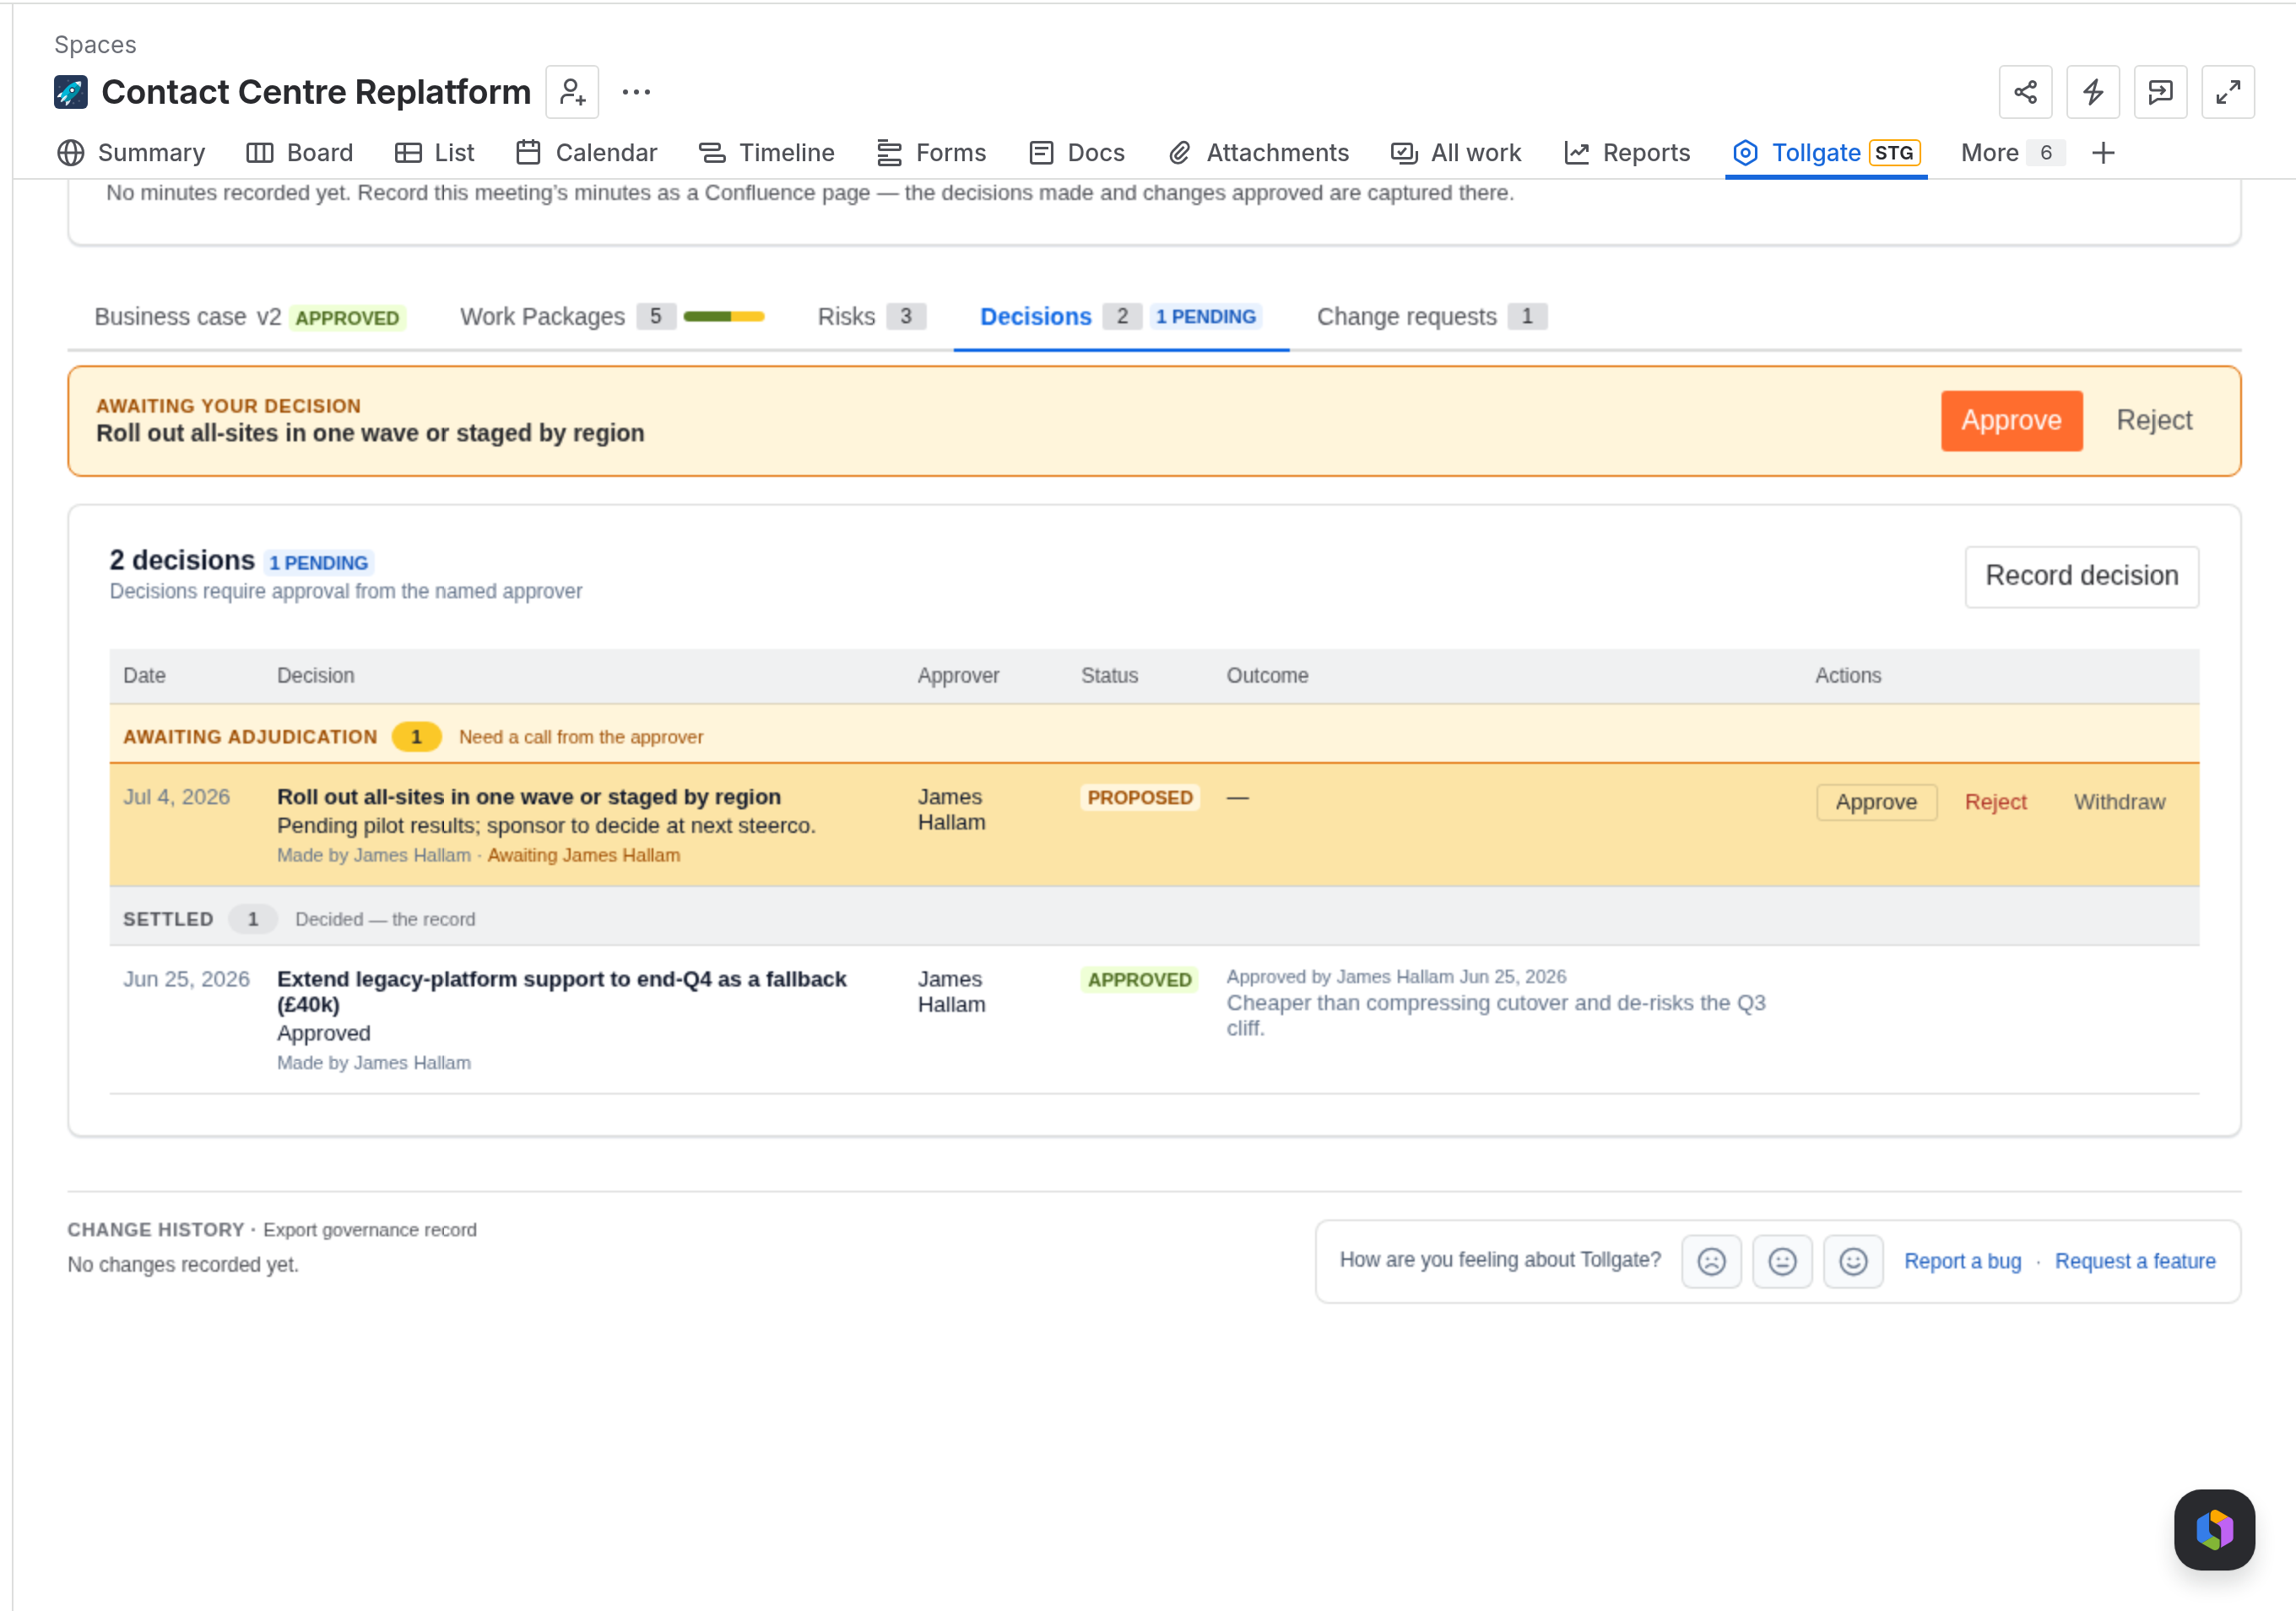Click the Spaces breadcrumb link

coord(95,45)
